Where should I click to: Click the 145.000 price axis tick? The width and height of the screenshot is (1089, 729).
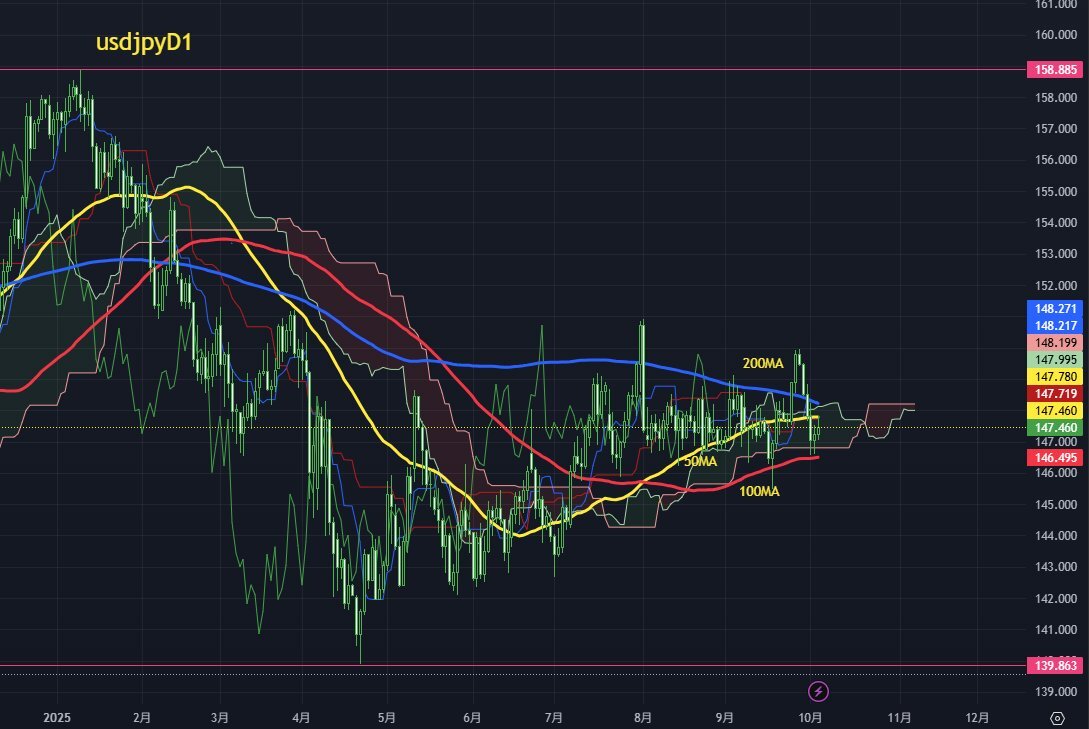click(x=1056, y=505)
